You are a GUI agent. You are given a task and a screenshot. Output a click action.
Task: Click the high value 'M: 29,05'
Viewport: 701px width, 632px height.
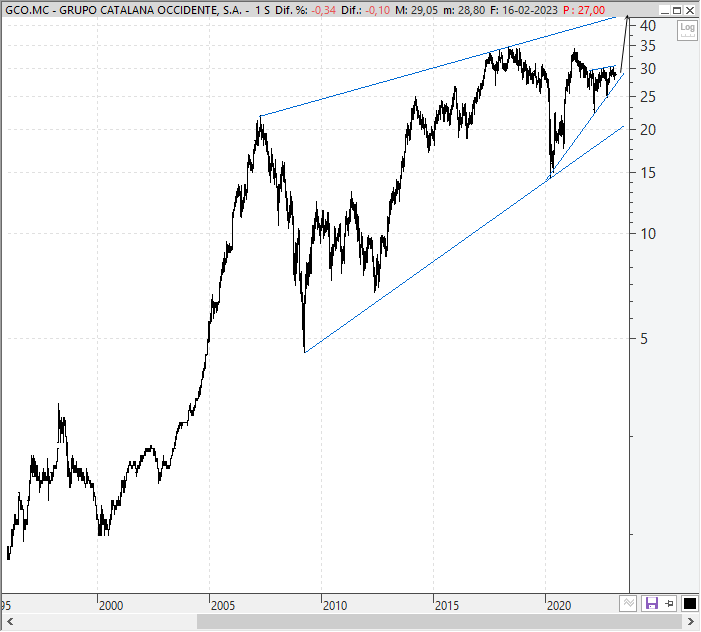(416, 10)
